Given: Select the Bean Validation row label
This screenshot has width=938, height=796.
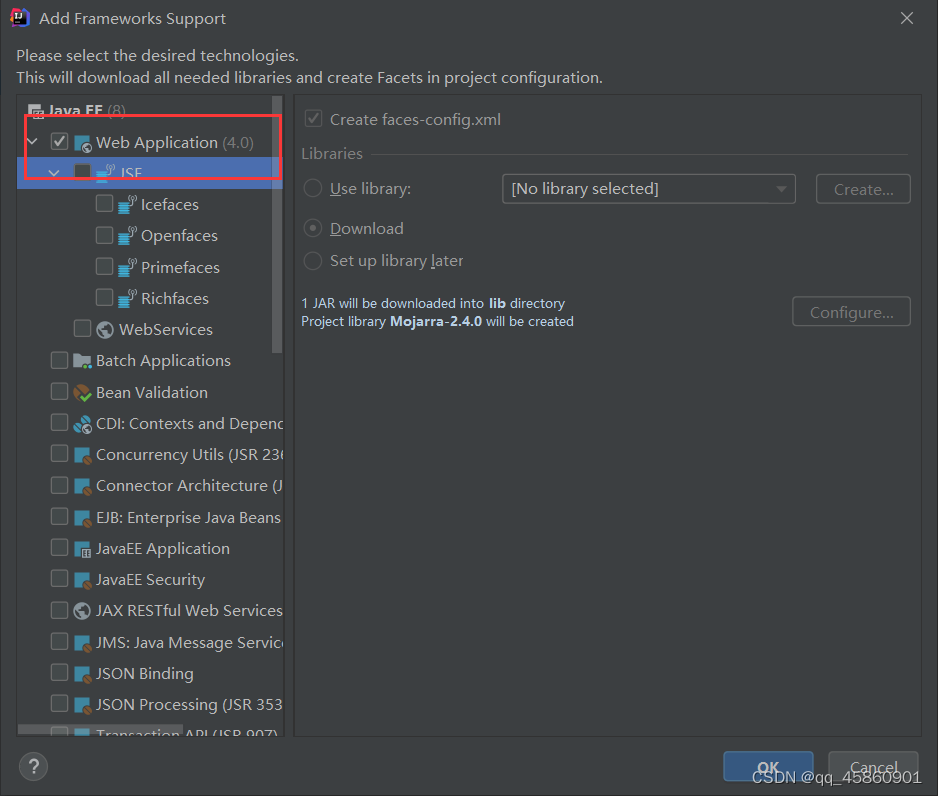Looking at the screenshot, I should pyautogui.click(x=152, y=392).
